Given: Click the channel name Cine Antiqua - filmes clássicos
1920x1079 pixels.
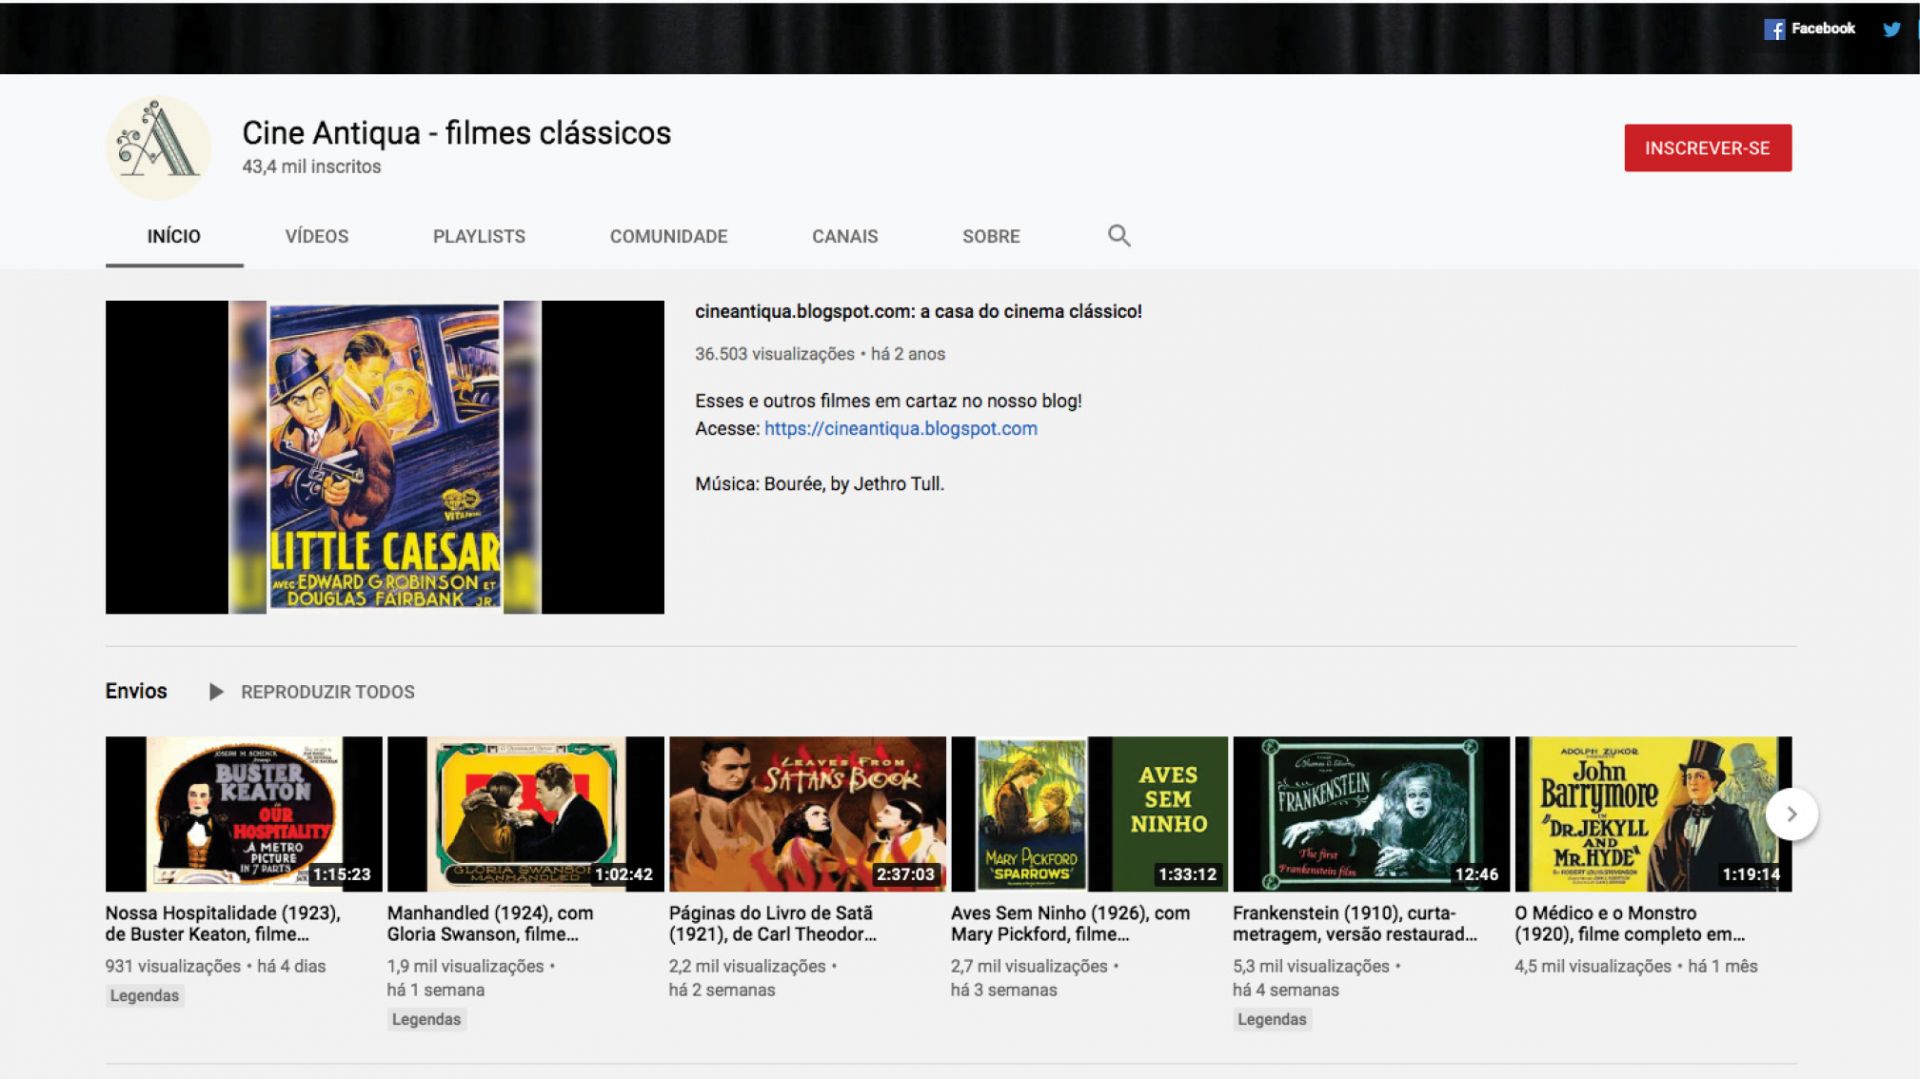Looking at the screenshot, I should coord(456,133).
